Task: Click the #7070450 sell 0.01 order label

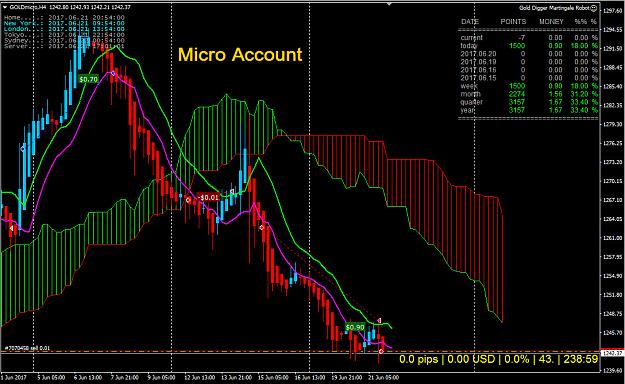Action: tap(27, 348)
